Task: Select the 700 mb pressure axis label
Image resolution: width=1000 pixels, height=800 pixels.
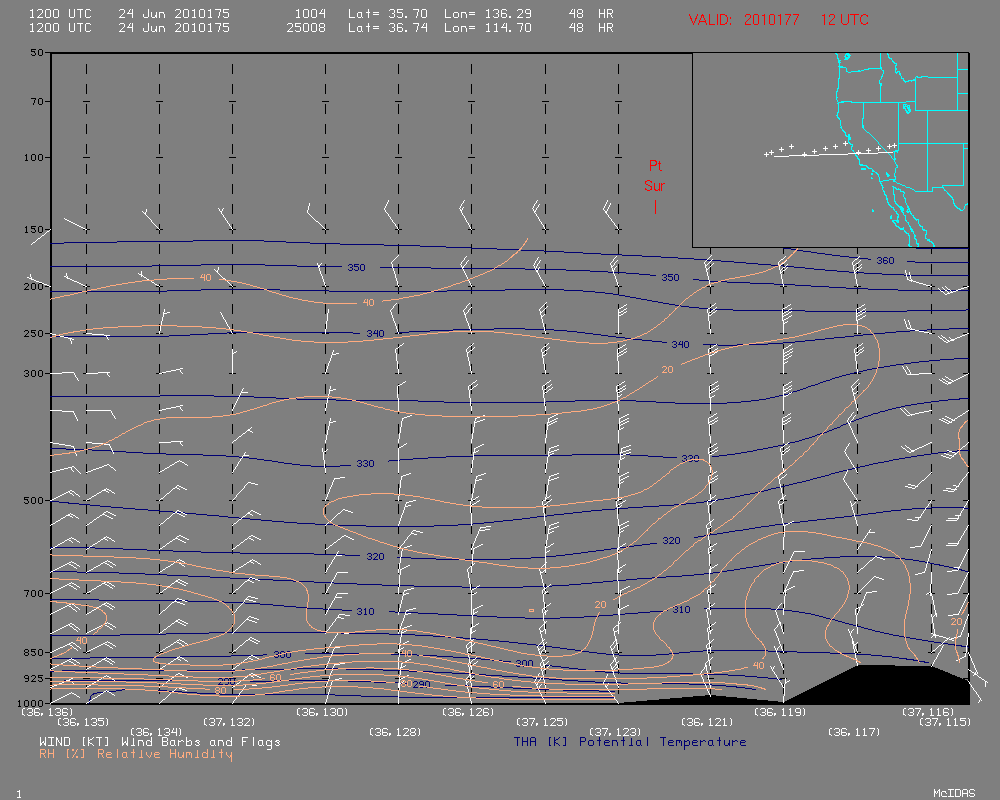Action: point(33,593)
